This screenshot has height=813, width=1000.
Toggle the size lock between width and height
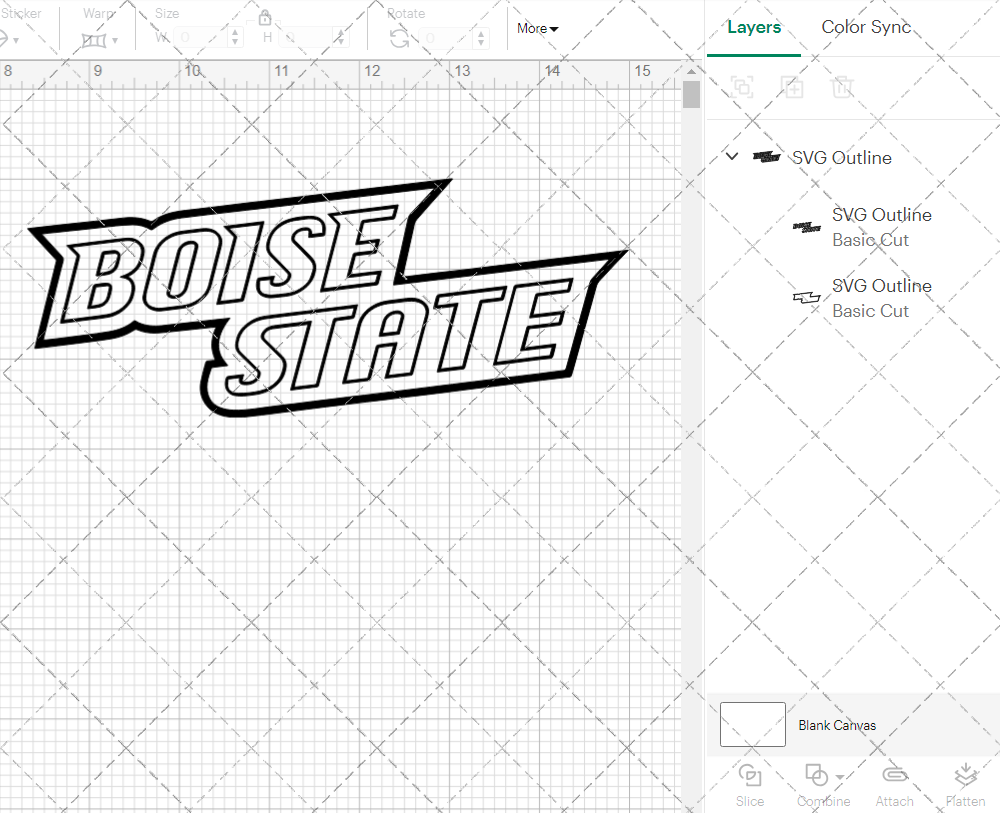(265, 17)
